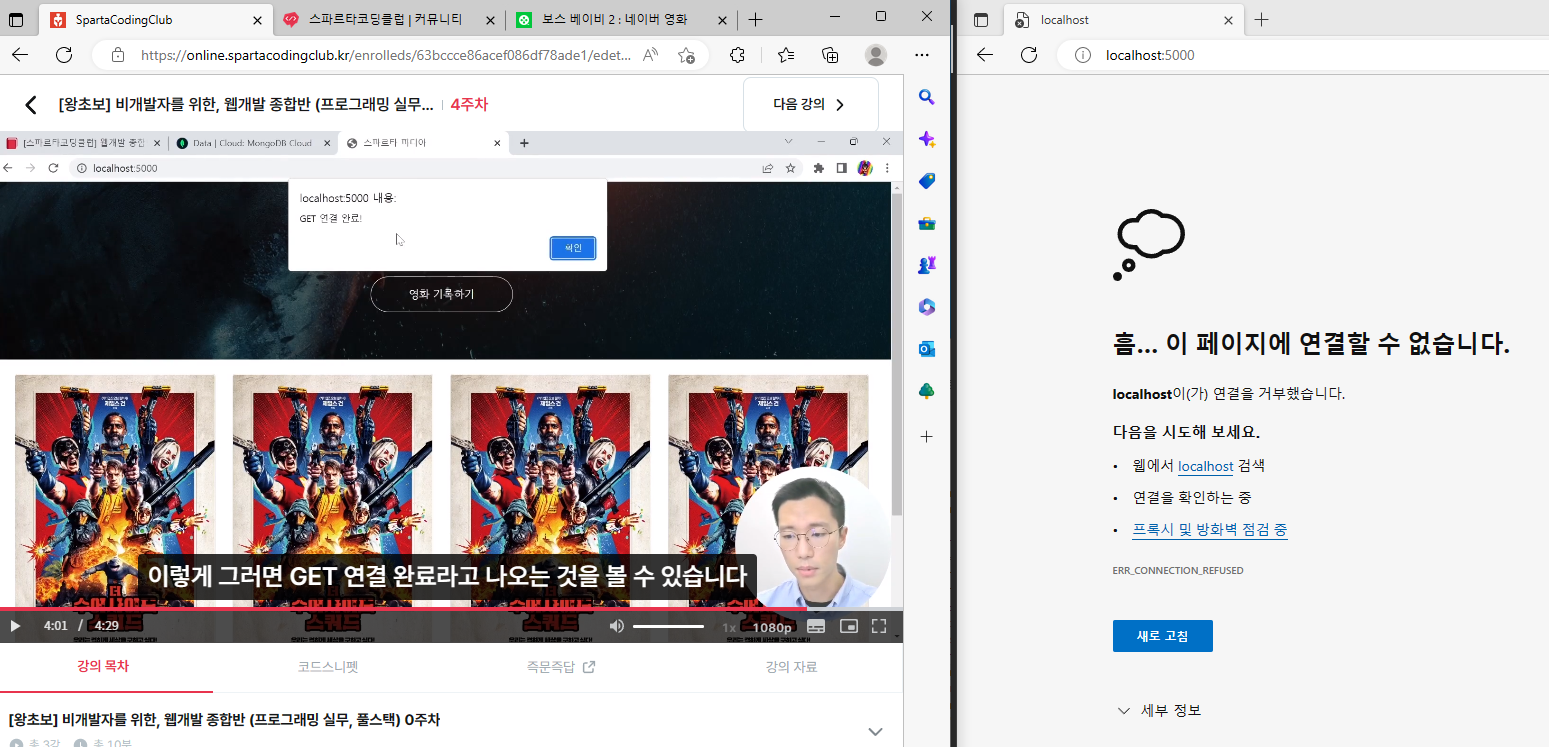Toggle video subtitles captions button
The height and width of the screenshot is (747, 1549).
point(816,627)
